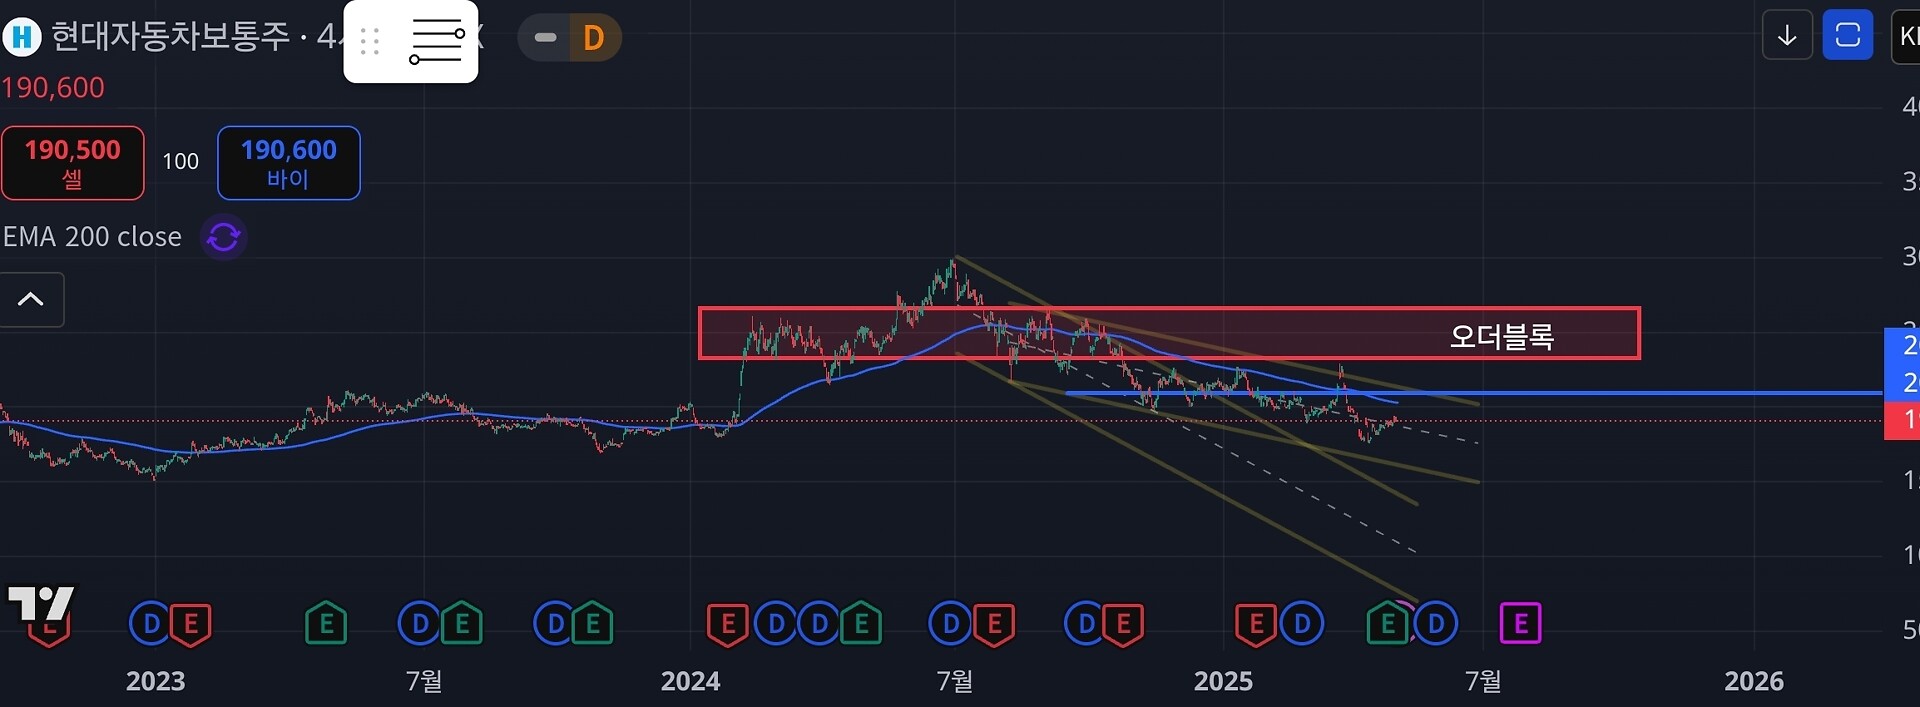Open the red E marker right of 2025 label
Image resolution: width=1920 pixels, height=707 pixels.
tap(1256, 624)
